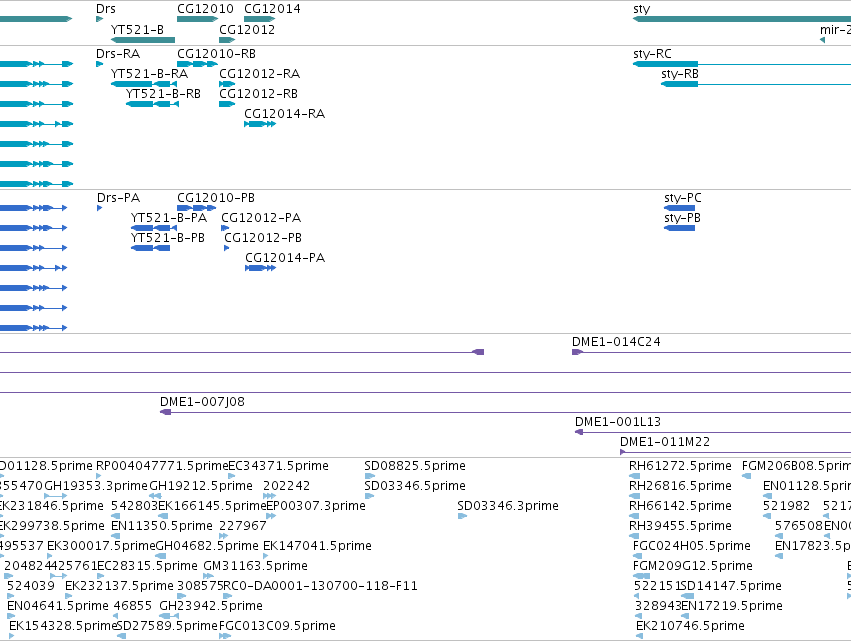Click the GH19212.5prime EST label
This screenshot has width=851, height=641.
point(201,486)
